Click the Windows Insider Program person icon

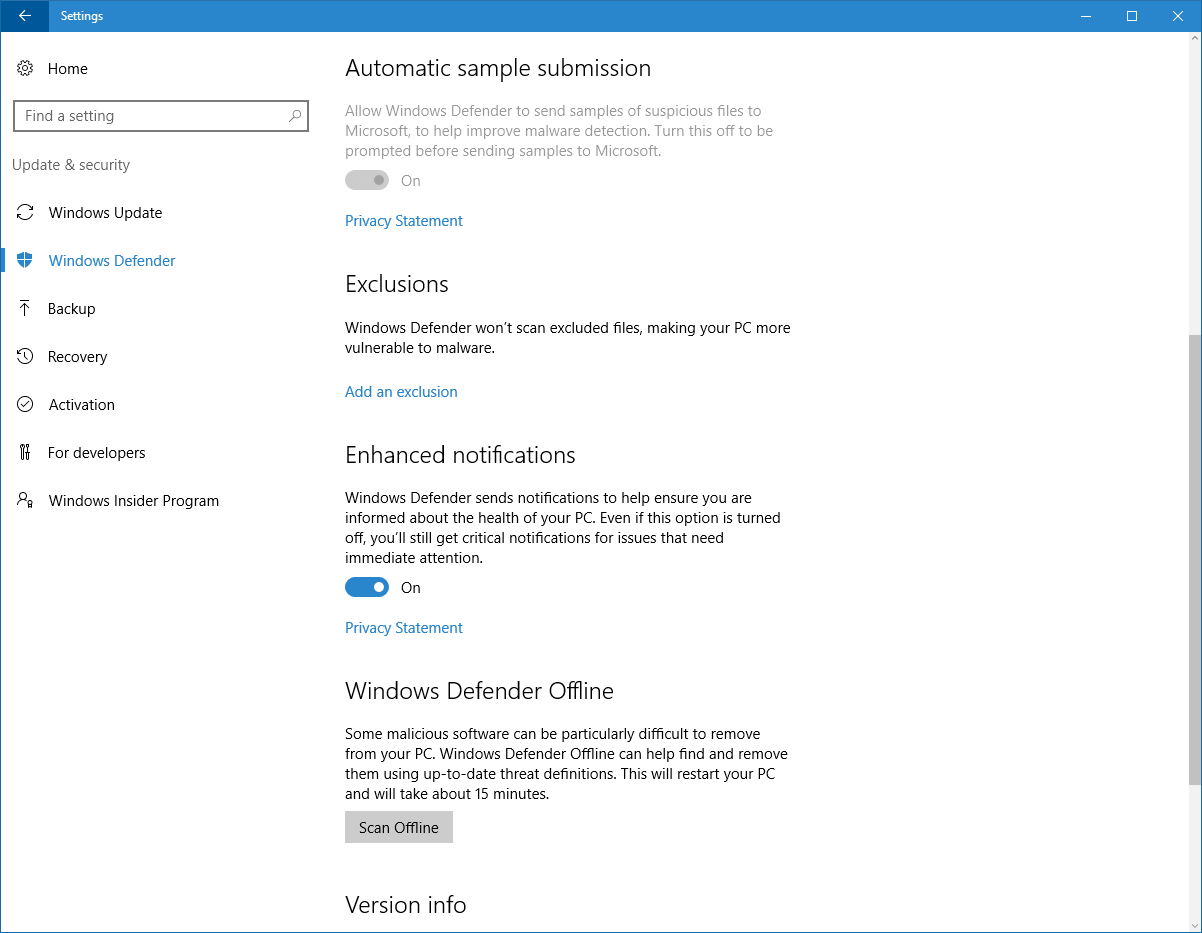[25, 500]
